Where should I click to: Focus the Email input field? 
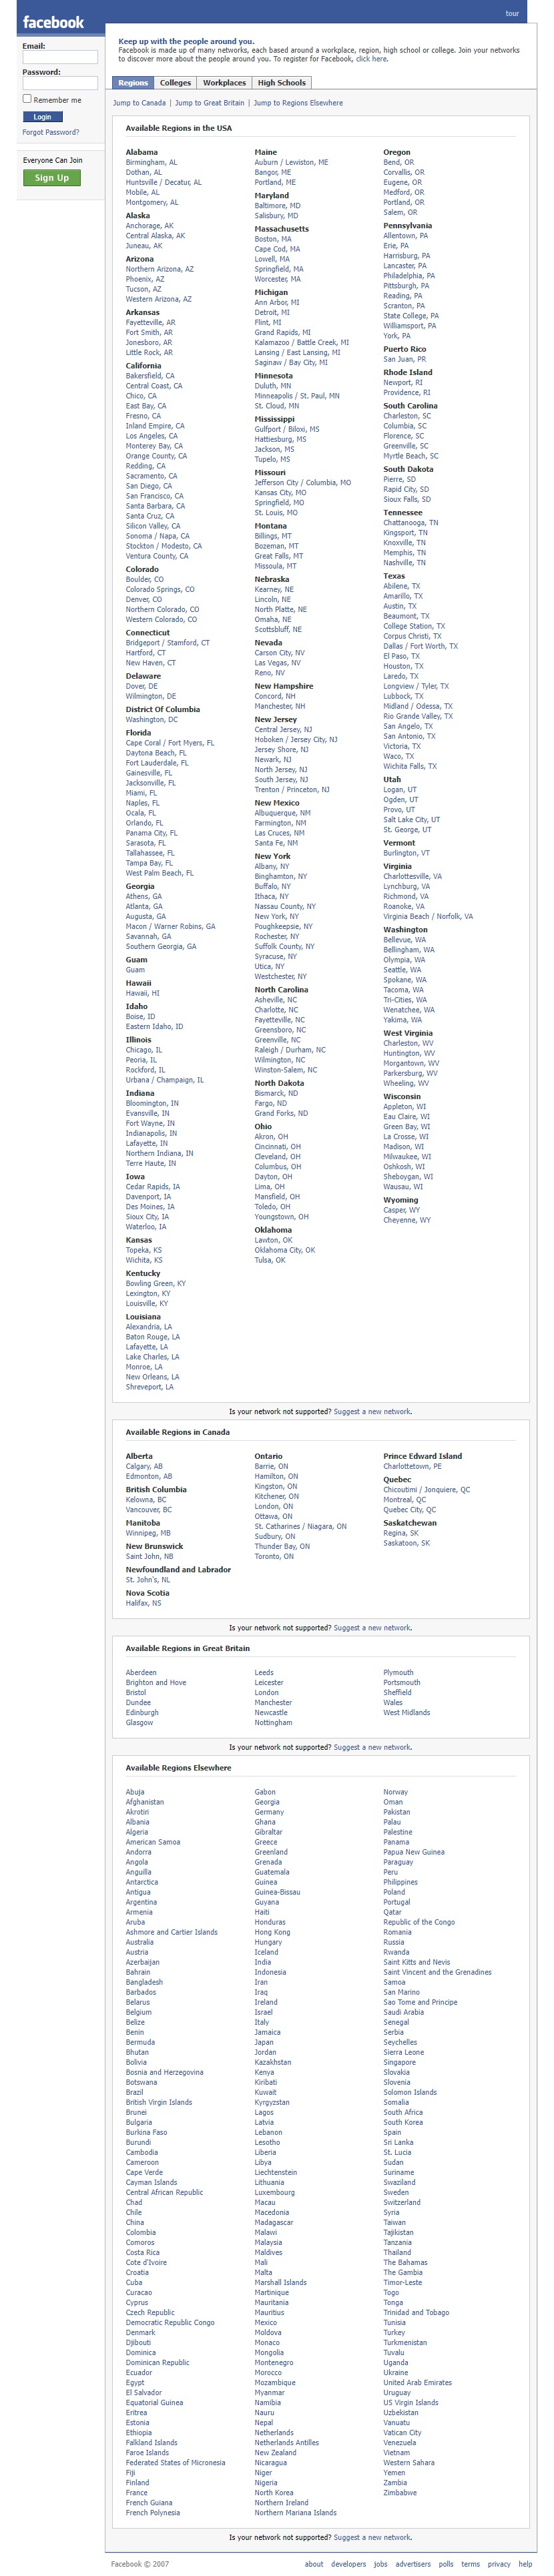click(60, 57)
